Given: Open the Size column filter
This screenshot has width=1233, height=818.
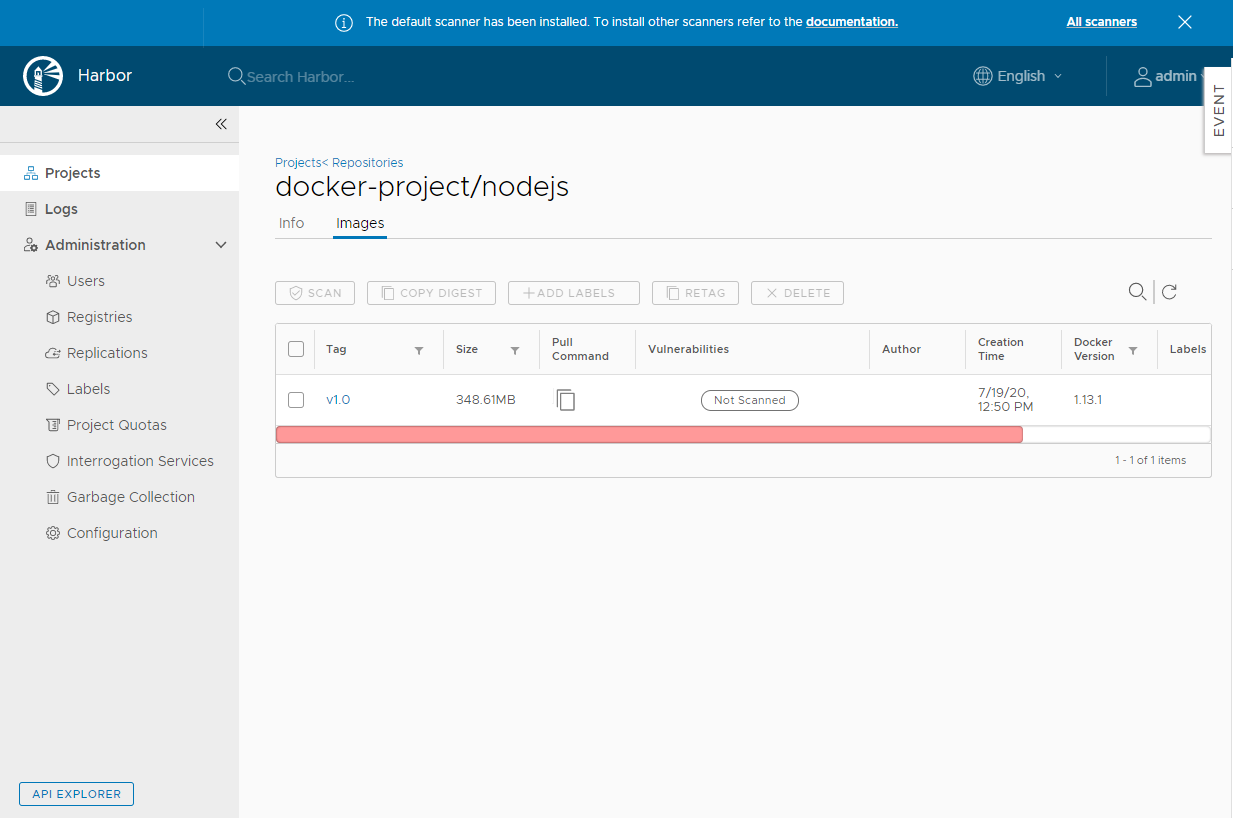Looking at the screenshot, I should click(x=515, y=350).
